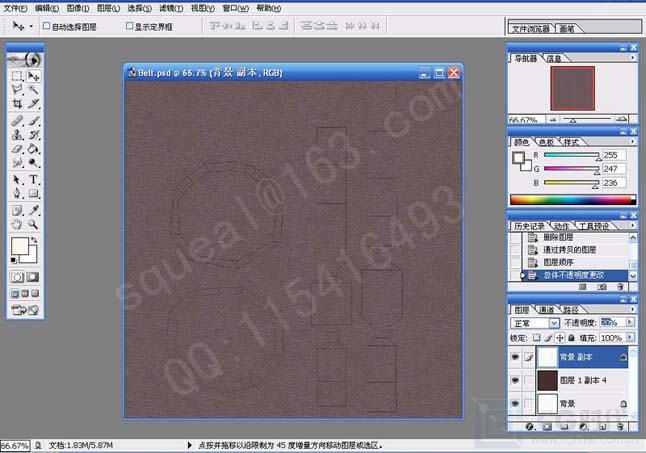Open Navigator panel flyout menu

coord(633,58)
